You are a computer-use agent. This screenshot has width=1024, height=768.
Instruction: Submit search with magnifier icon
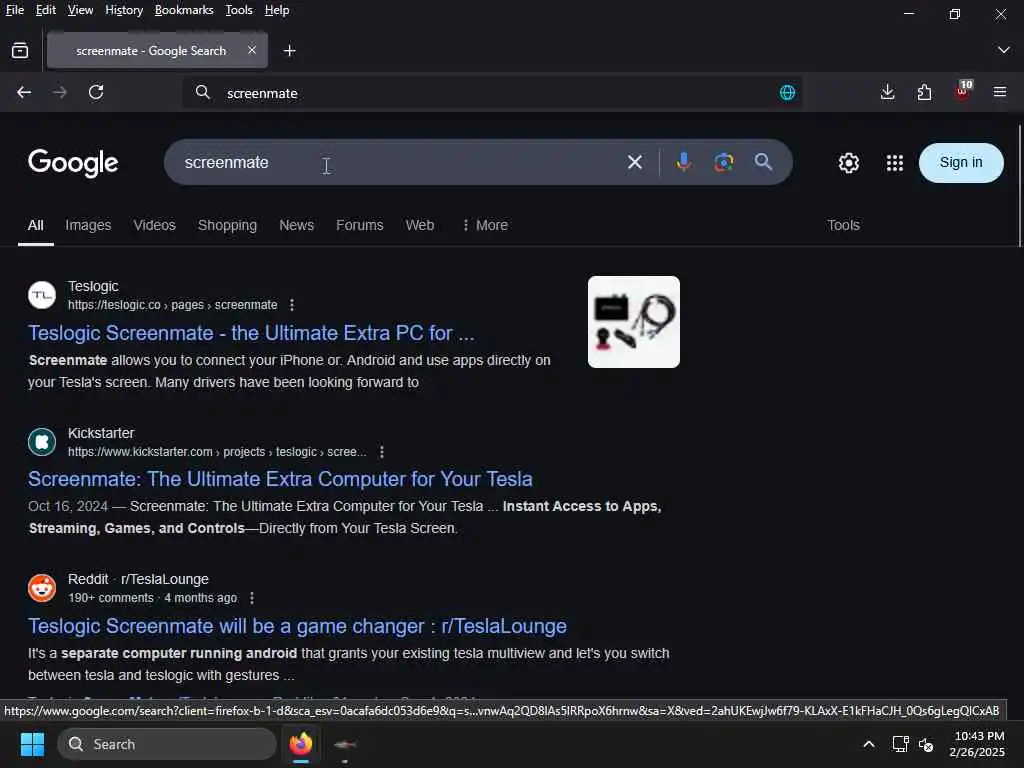pos(763,162)
